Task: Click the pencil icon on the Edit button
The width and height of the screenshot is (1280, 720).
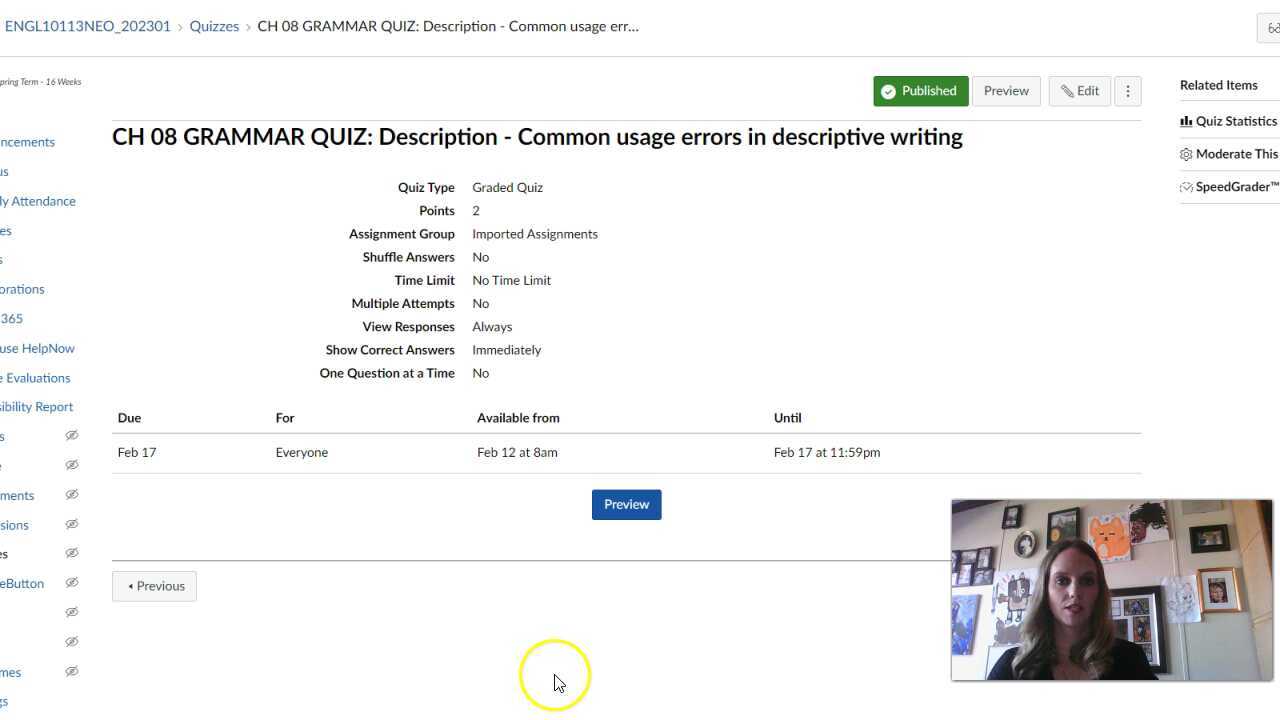Action: click(1069, 90)
